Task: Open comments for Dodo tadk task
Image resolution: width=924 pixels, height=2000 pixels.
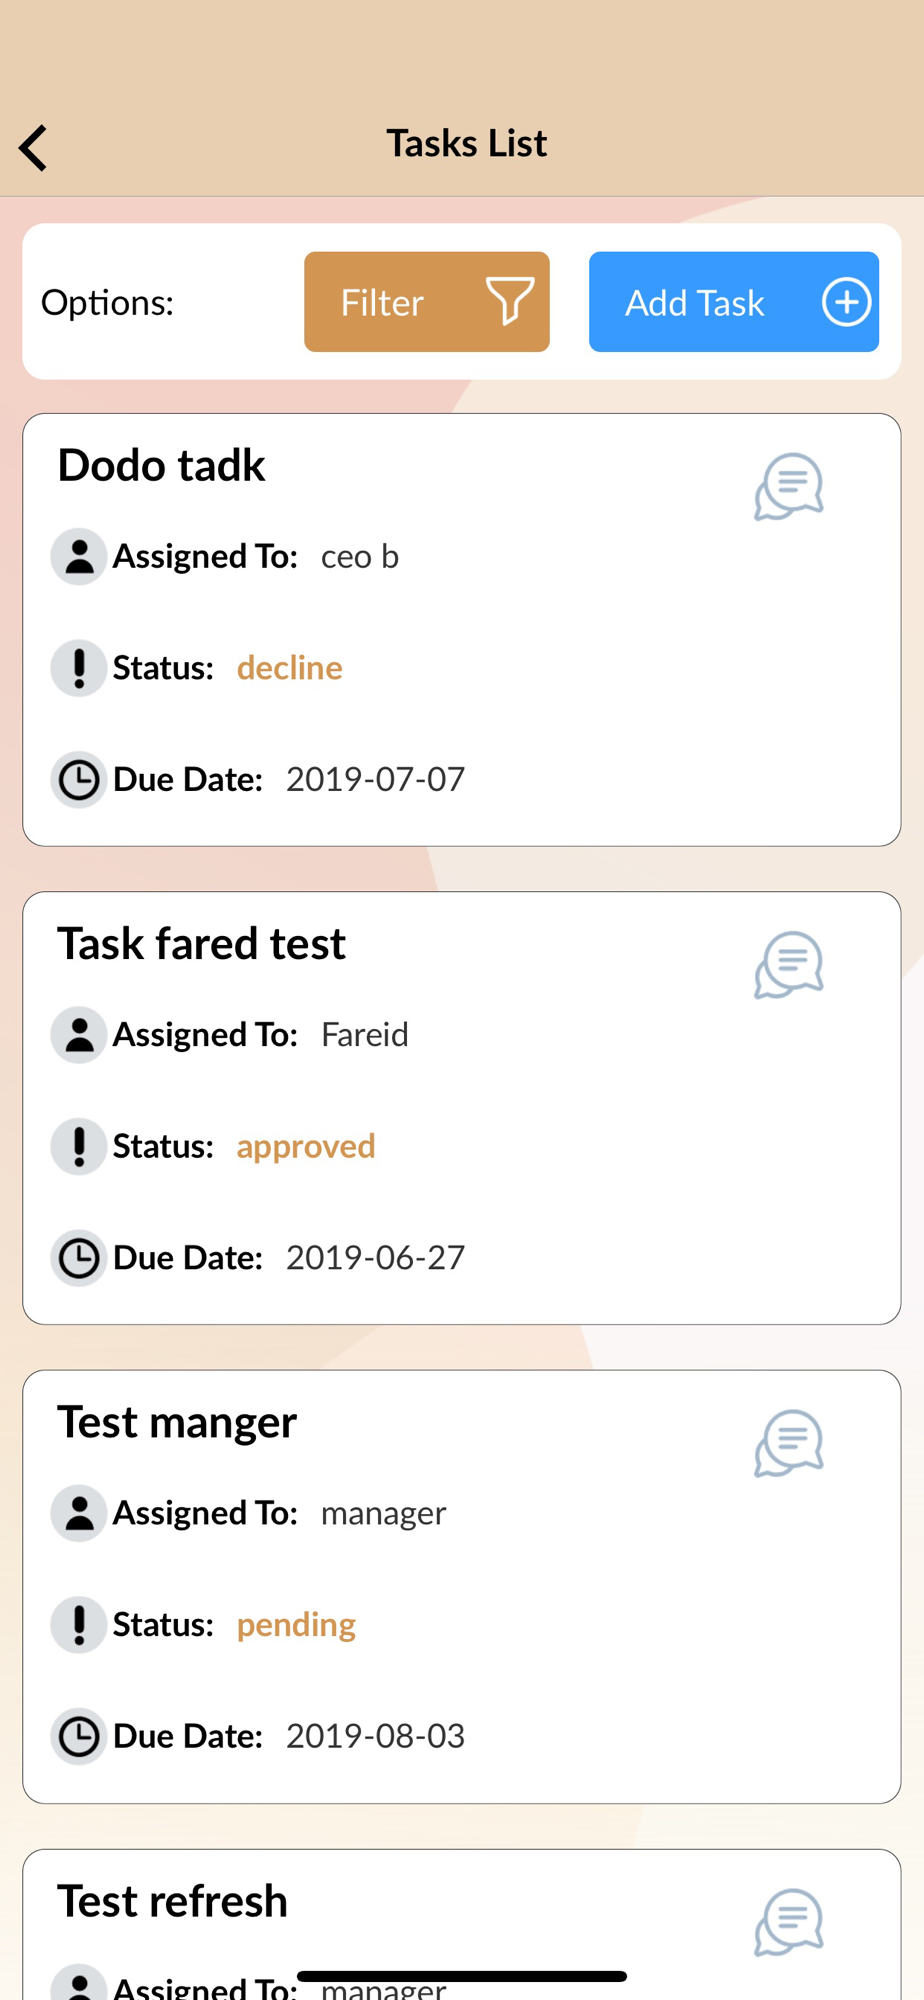Action: [789, 487]
